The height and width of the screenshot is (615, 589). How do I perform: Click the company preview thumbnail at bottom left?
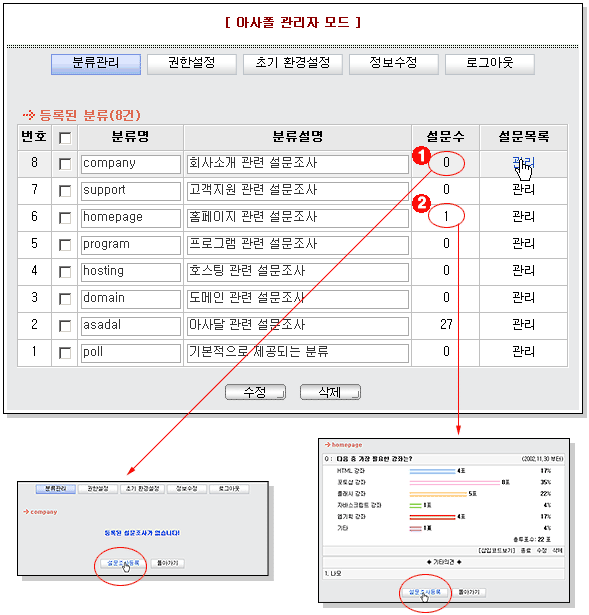143,528
